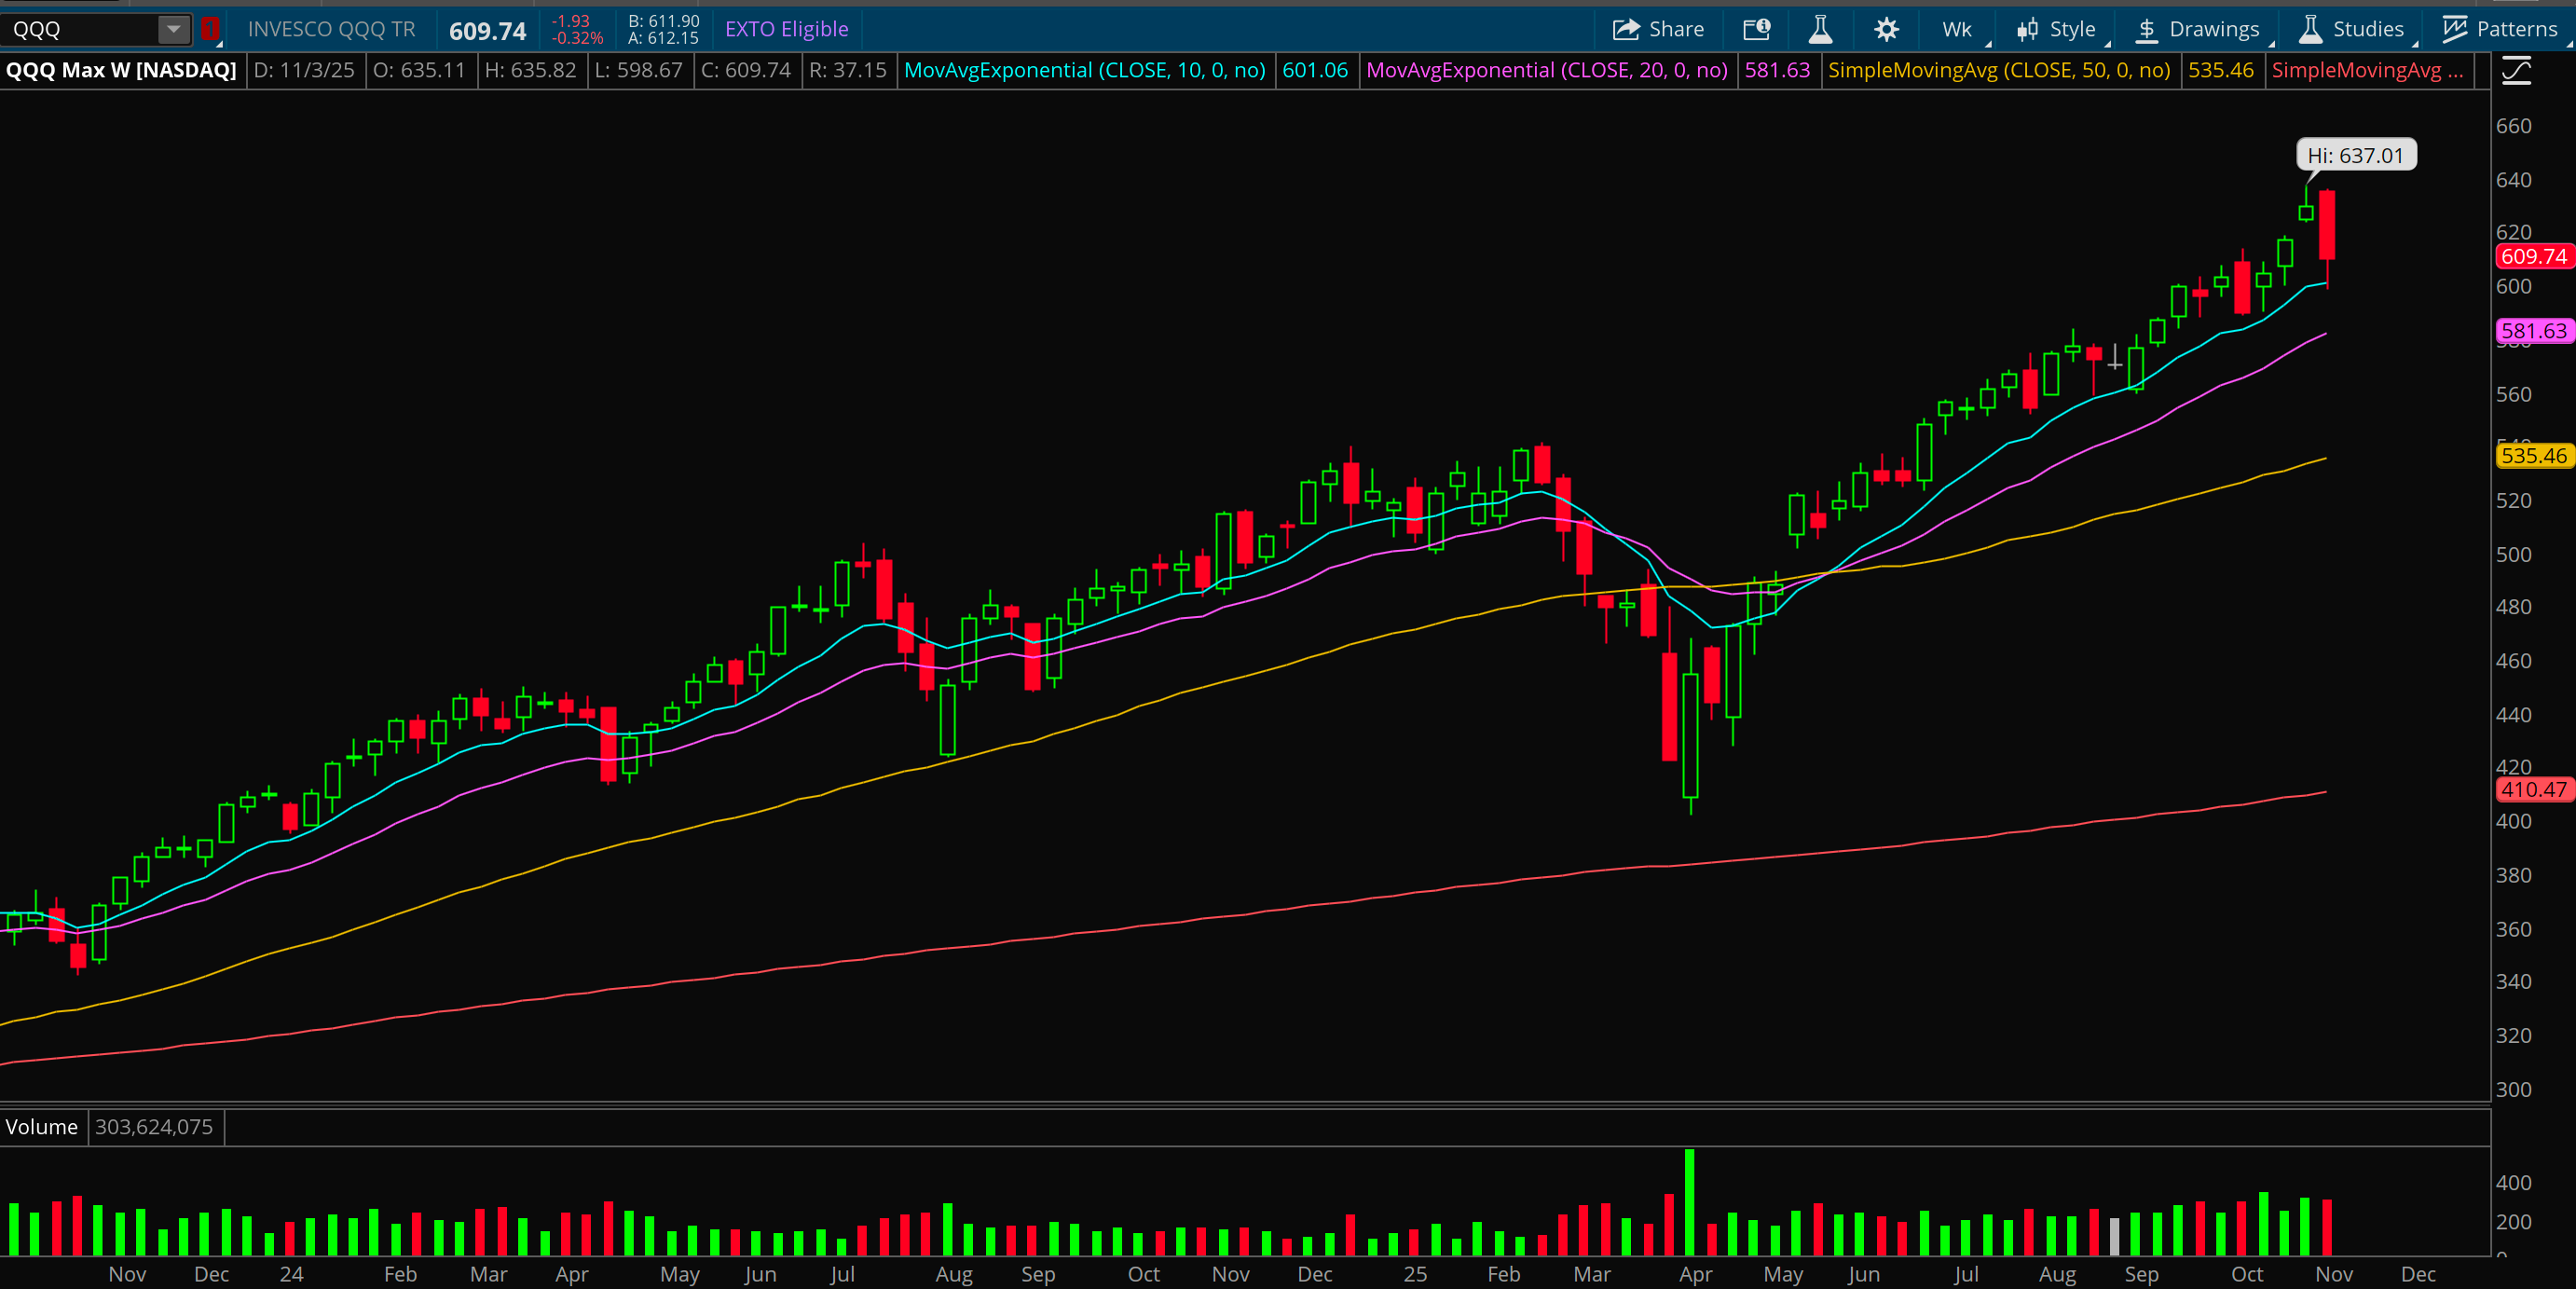Click the red link number 1 indicator

210,29
